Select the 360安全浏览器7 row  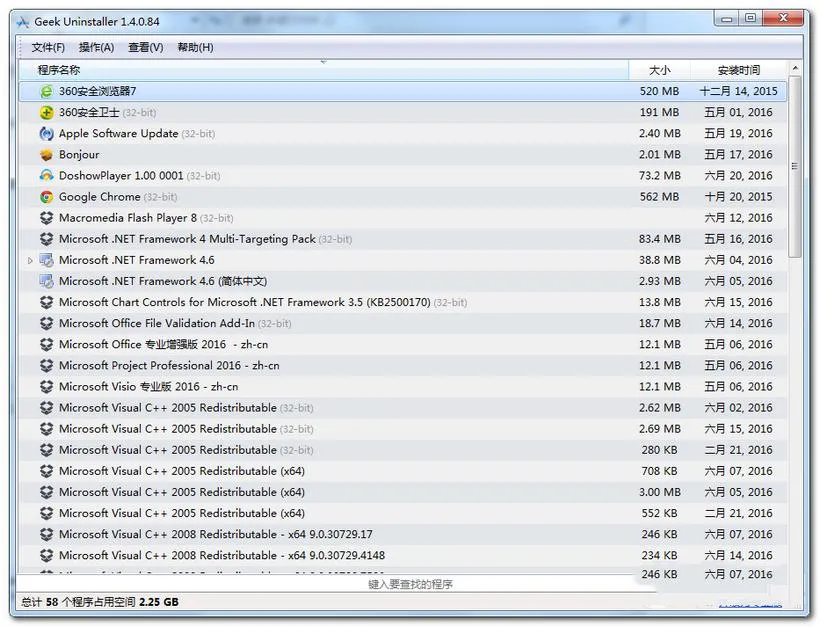coord(403,92)
